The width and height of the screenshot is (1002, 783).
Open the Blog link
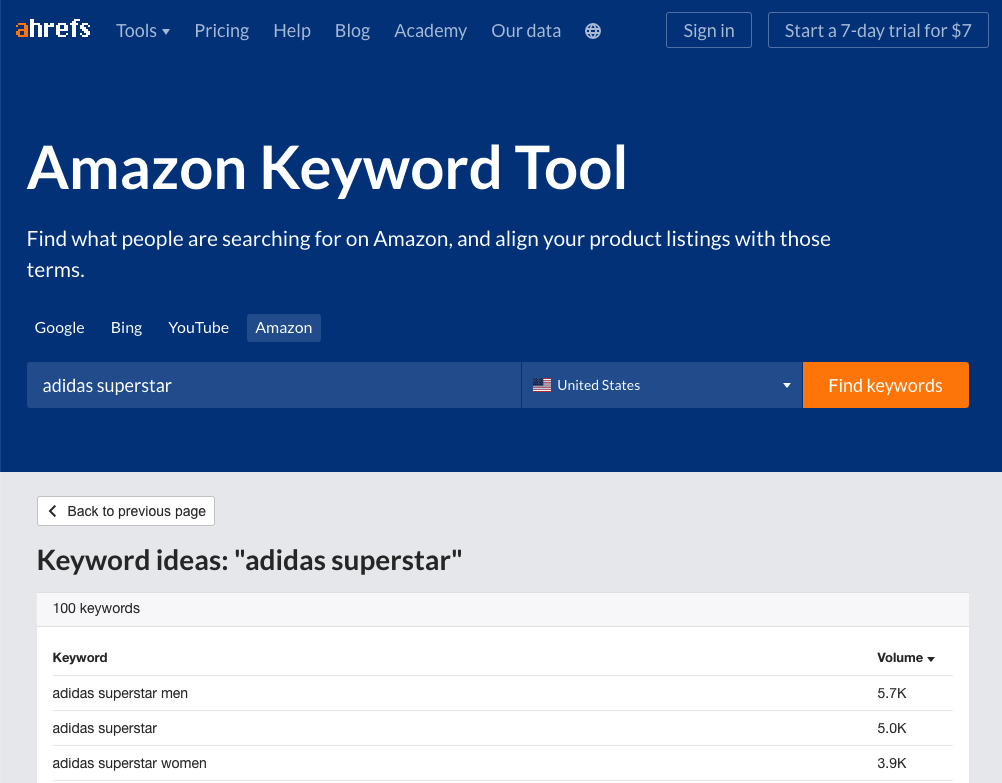pos(352,31)
